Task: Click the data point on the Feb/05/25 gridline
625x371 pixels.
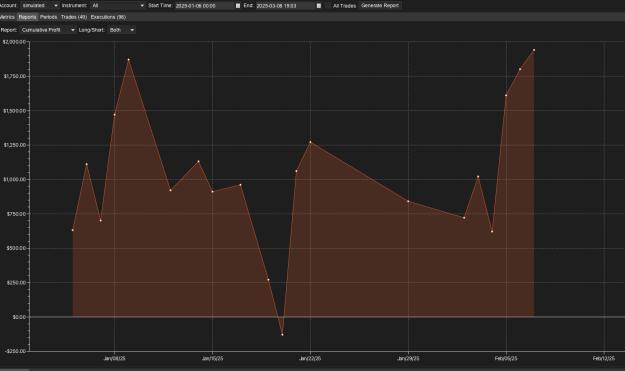Action: click(x=506, y=95)
